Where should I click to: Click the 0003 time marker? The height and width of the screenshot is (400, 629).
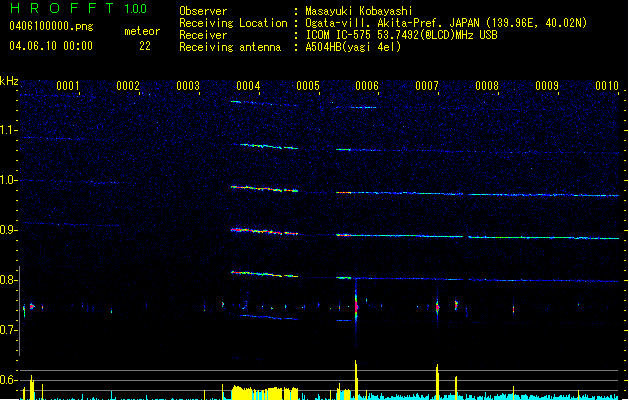pyautogui.click(x=188, y=85)
